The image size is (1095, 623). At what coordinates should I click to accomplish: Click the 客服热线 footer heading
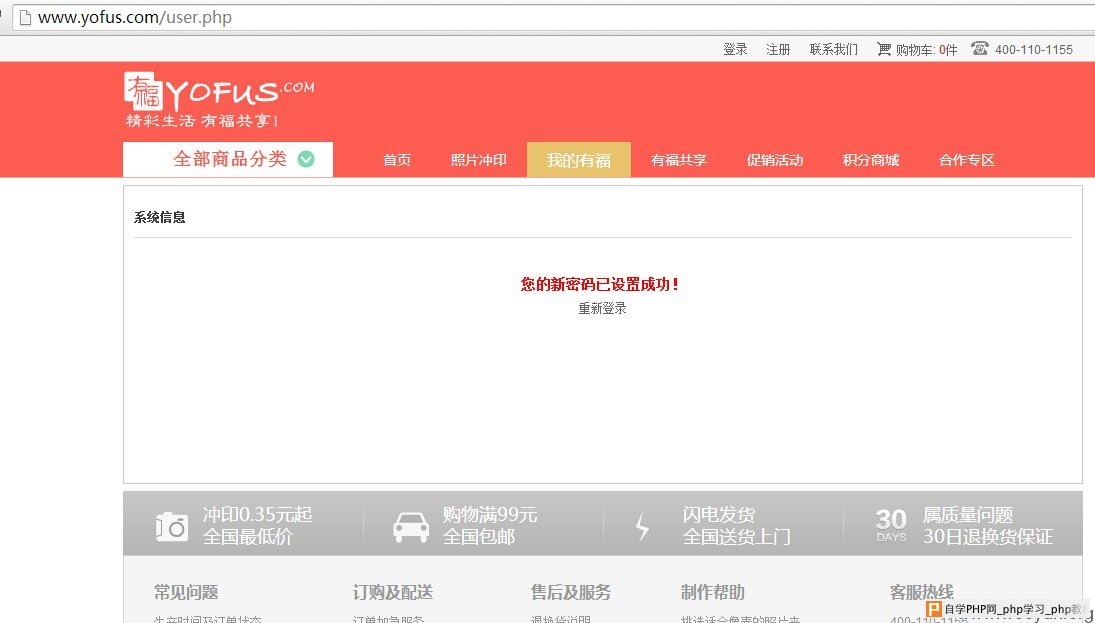tap(921, 592)
